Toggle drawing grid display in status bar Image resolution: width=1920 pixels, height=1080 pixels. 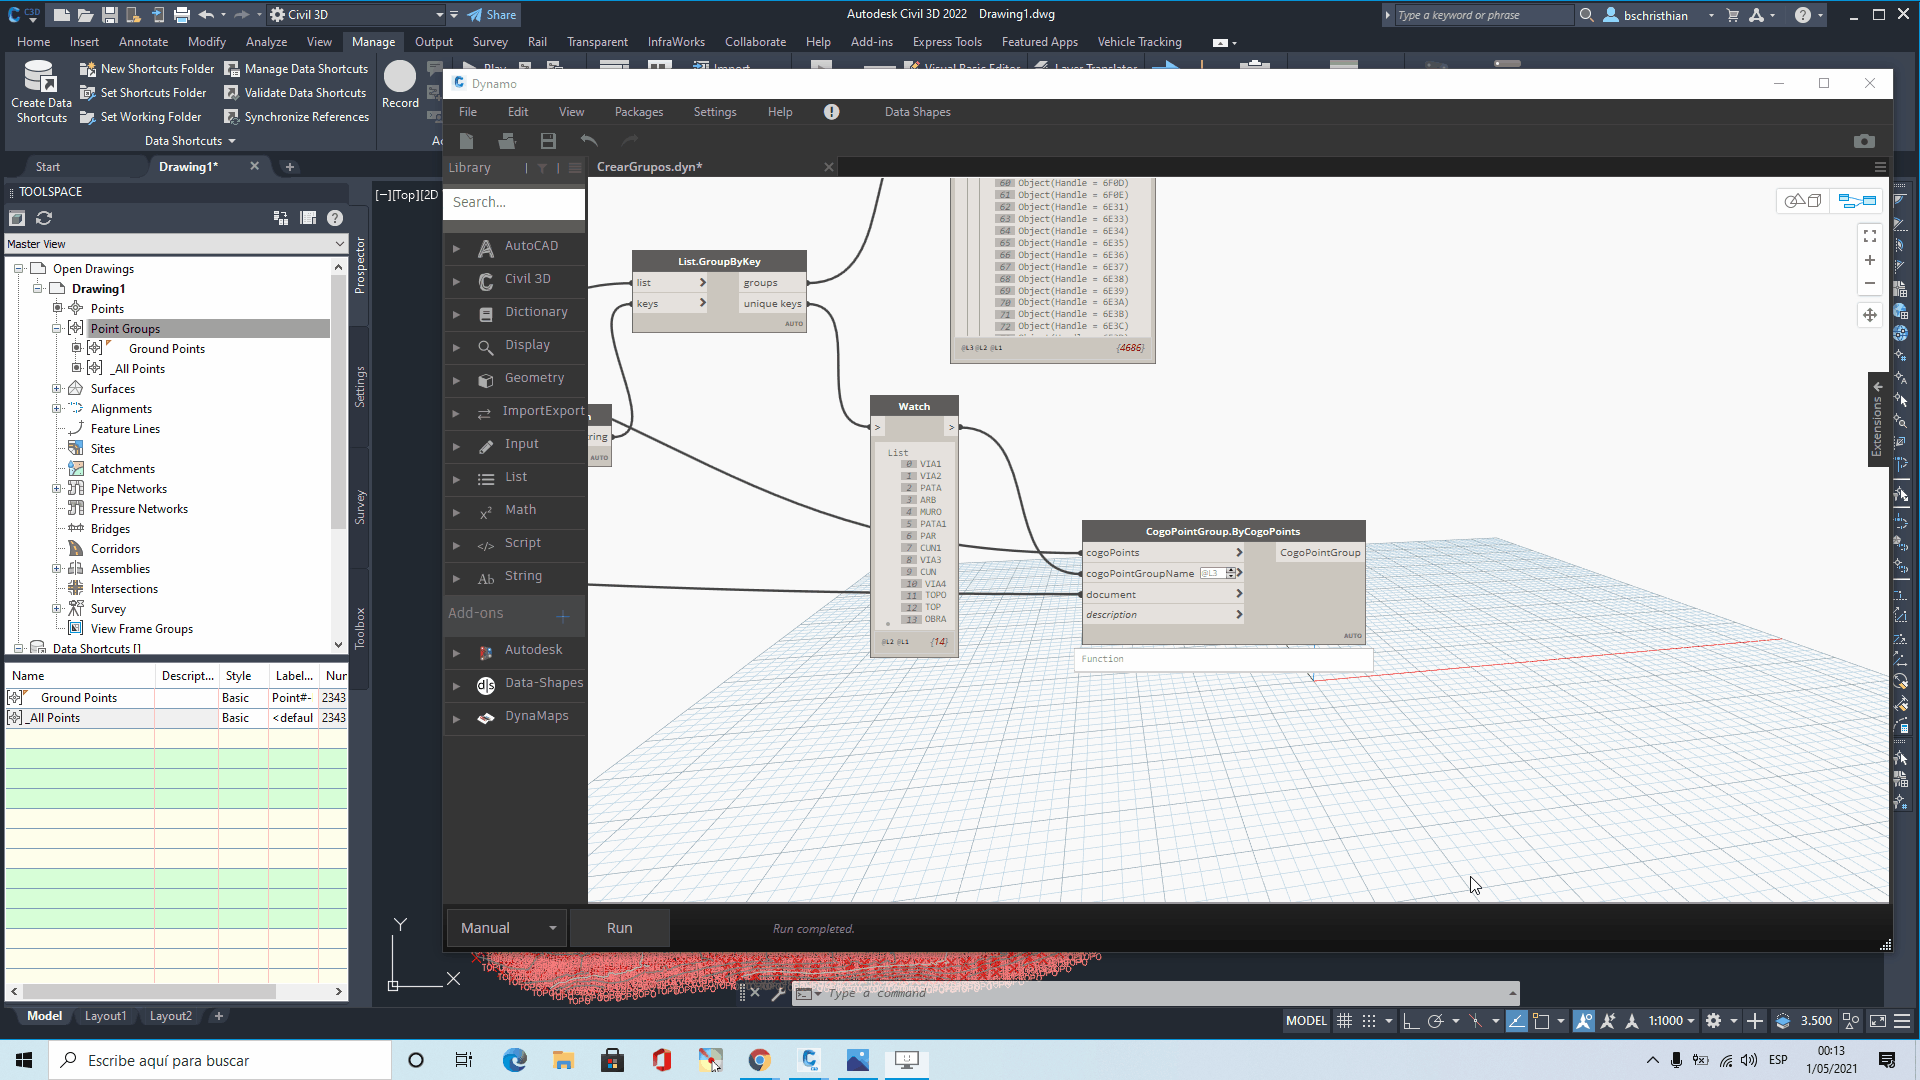point(1345,1021)
